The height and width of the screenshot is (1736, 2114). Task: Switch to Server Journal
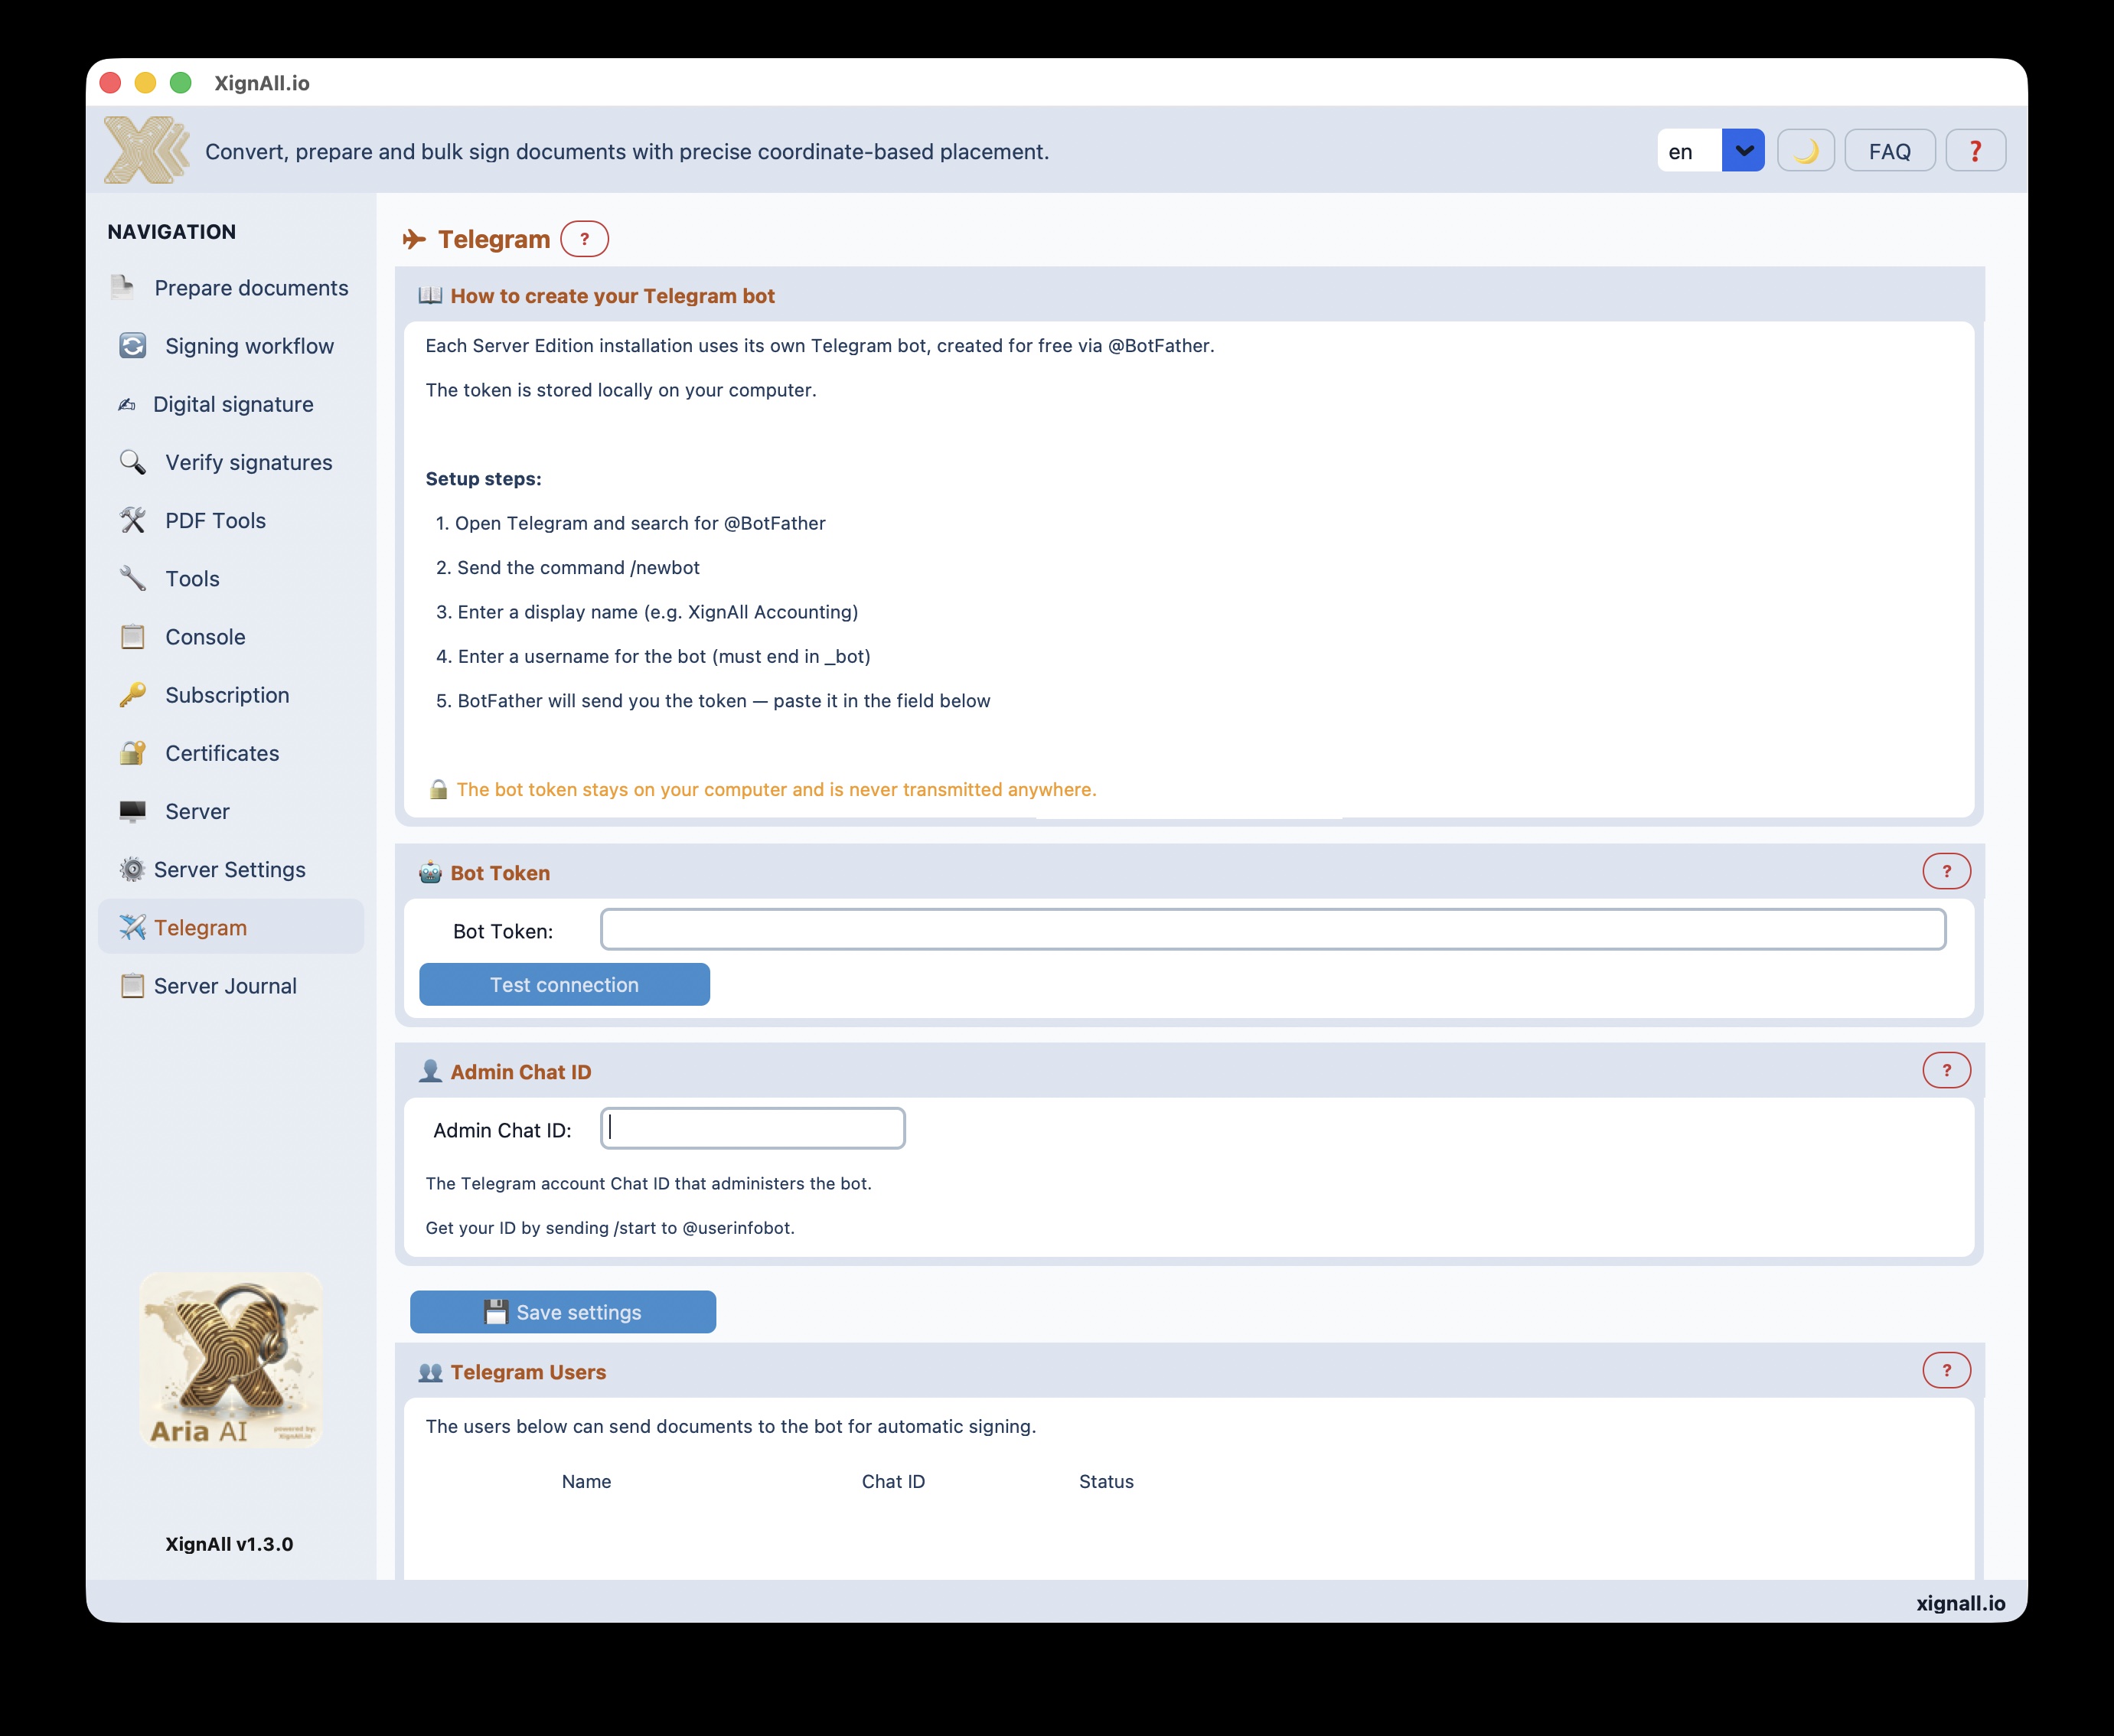[x=231, y=986]
